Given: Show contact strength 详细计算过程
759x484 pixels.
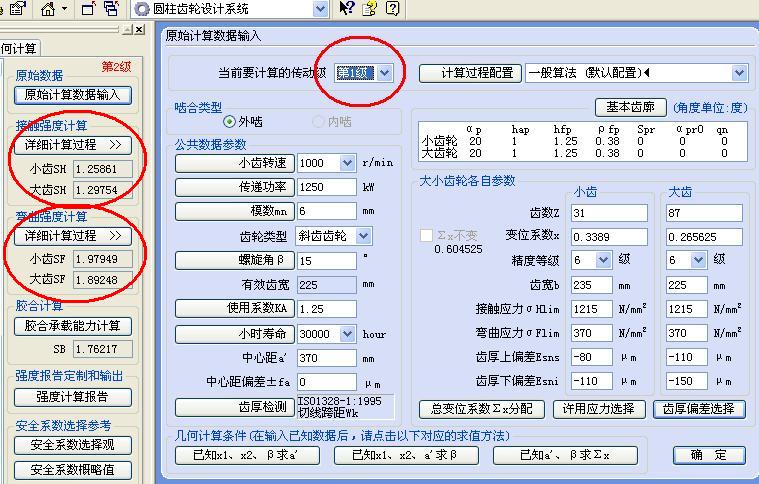Looking at the screenshot, I should pos(73,145).
